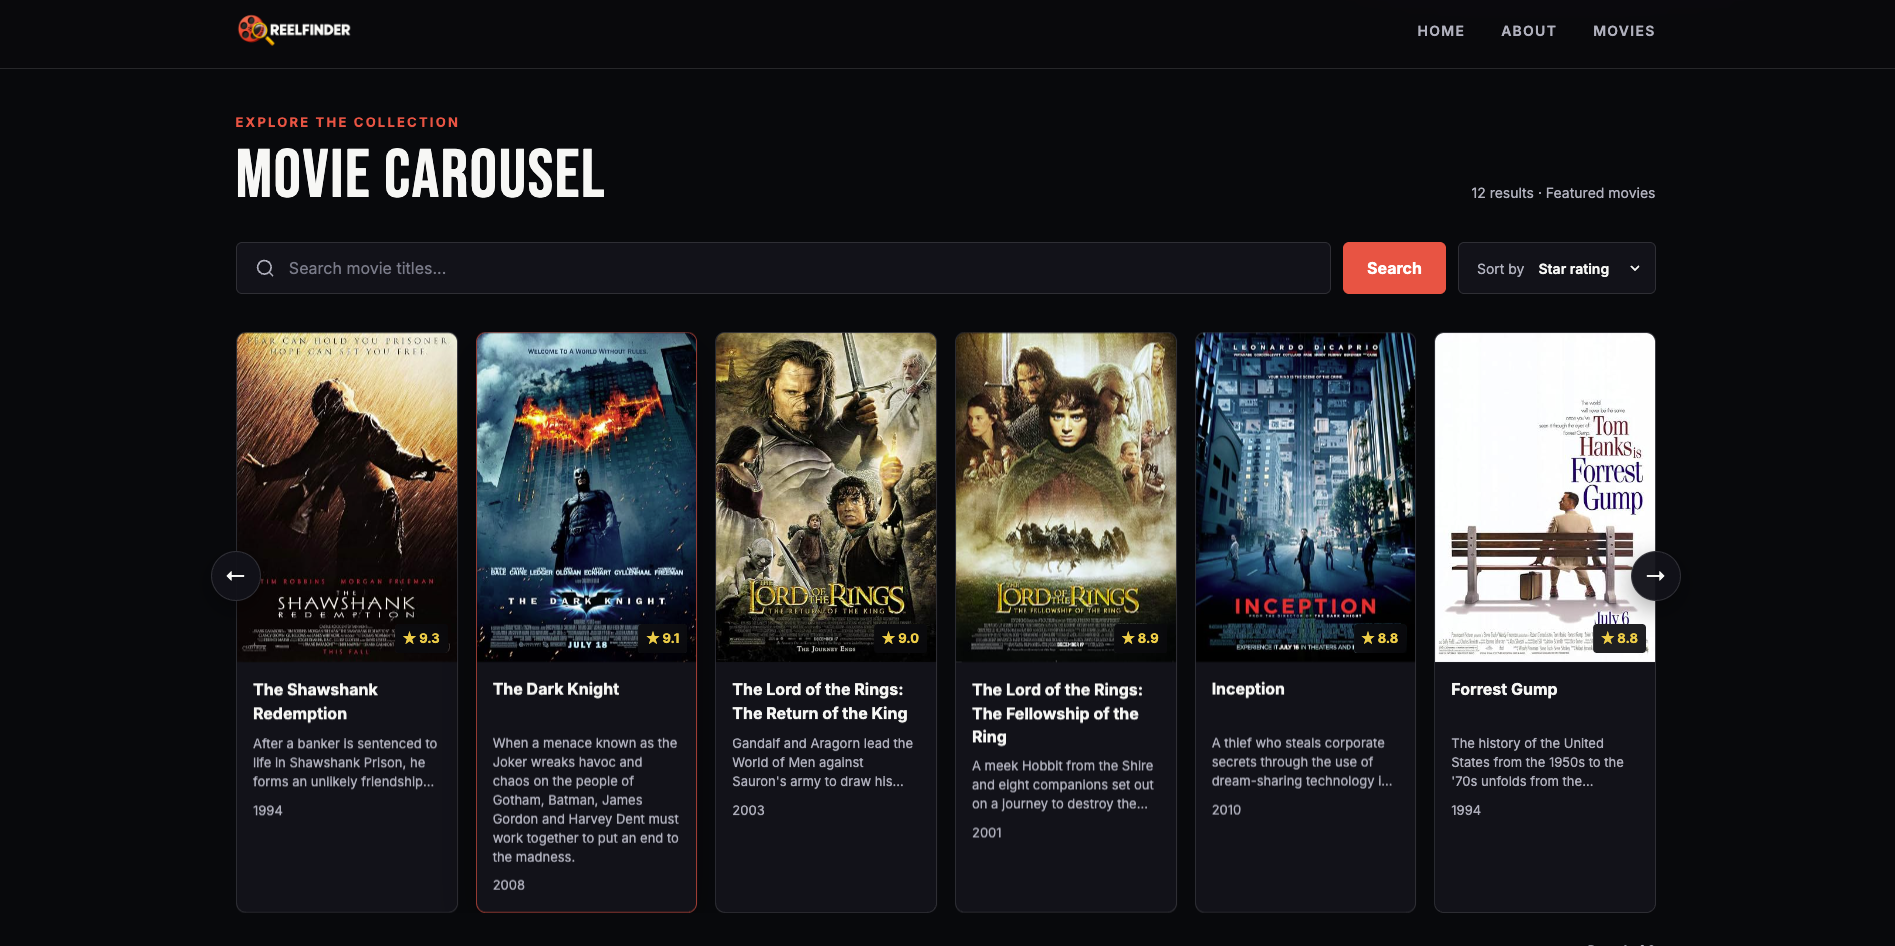Viewport: 1895px width, 946px height.
Task: Open the Movies nav item
Action: pos(1623,31)
